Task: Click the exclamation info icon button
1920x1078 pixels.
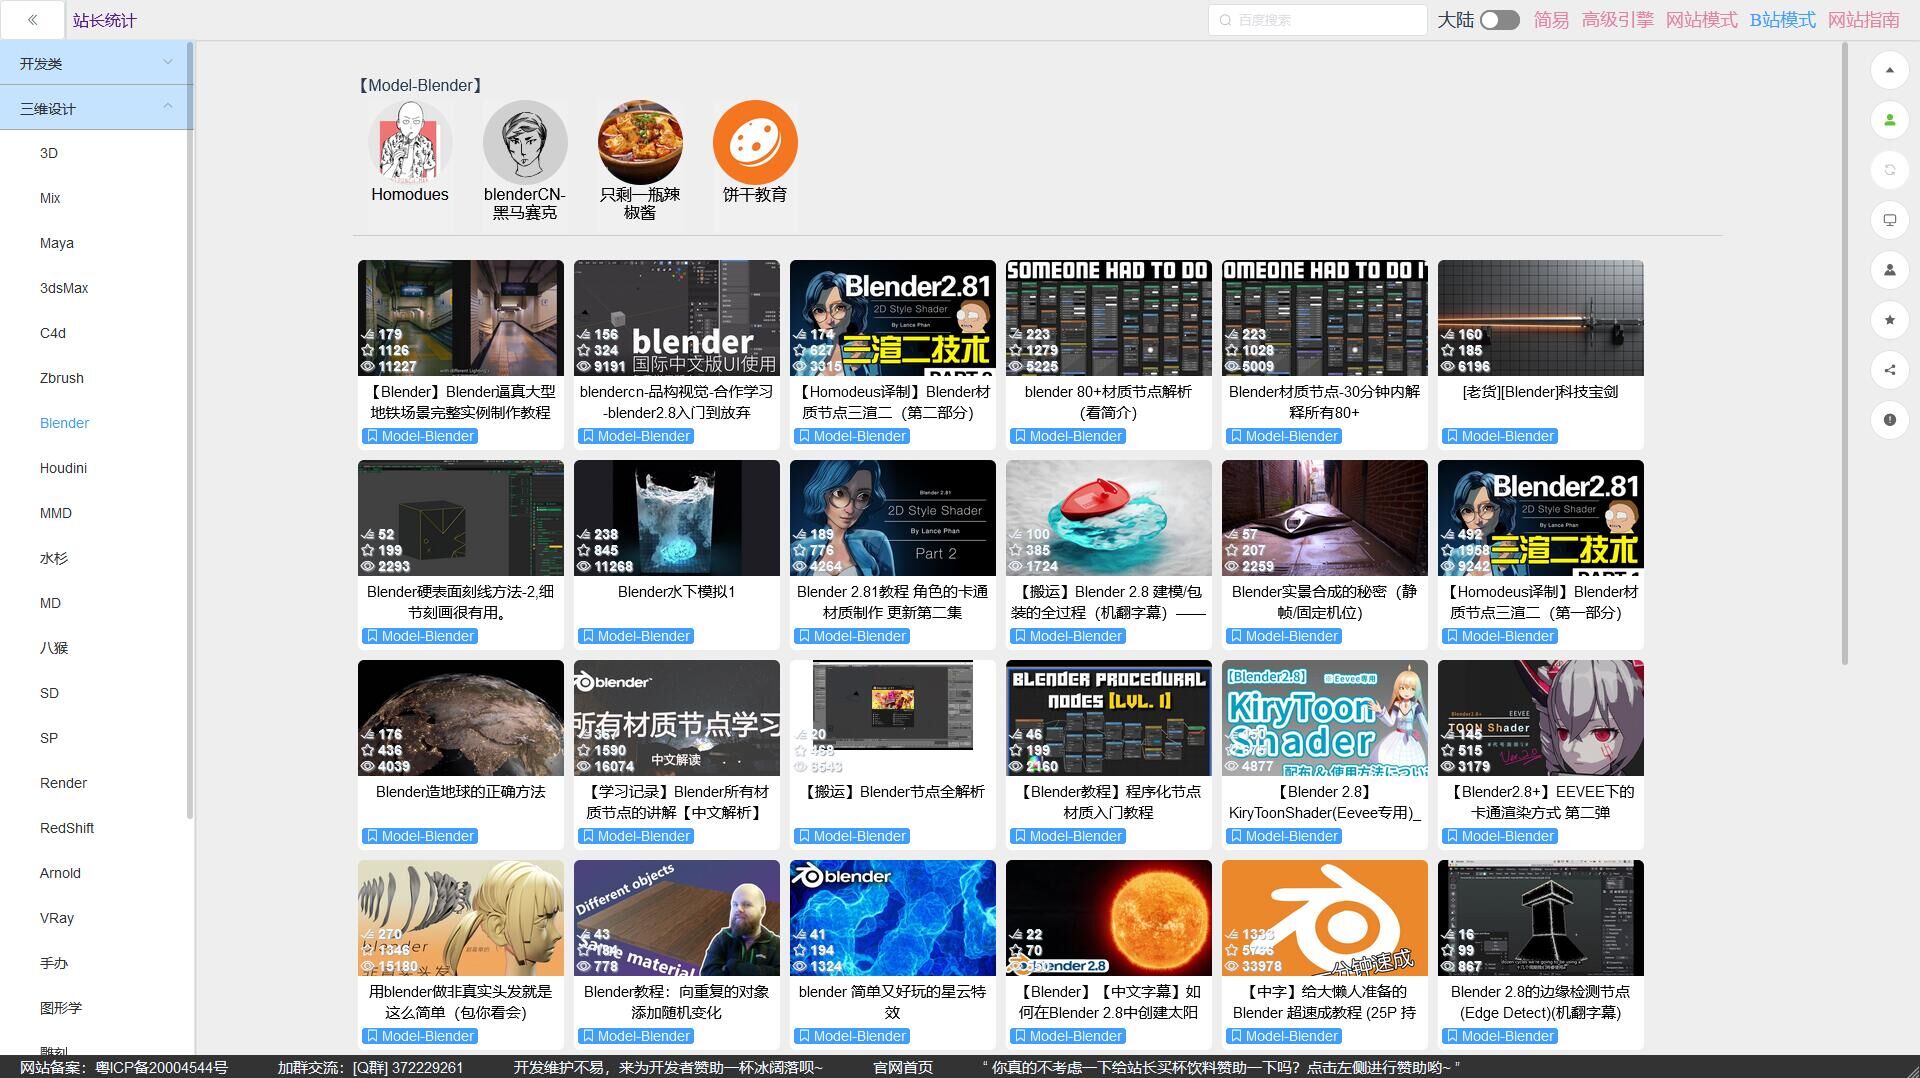Action: click(1889, 420)
